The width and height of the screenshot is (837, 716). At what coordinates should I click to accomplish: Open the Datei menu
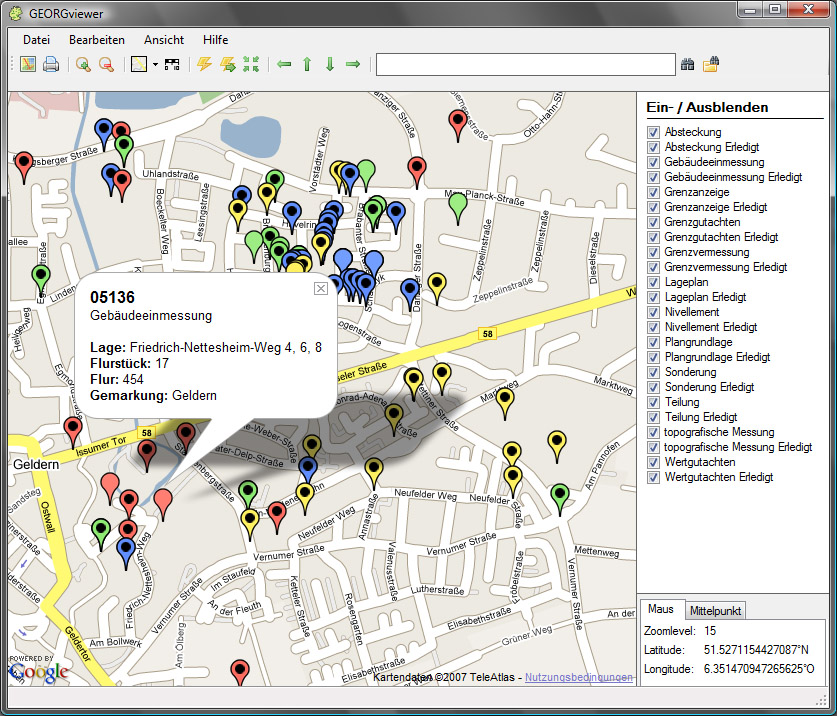coord(36,40)
